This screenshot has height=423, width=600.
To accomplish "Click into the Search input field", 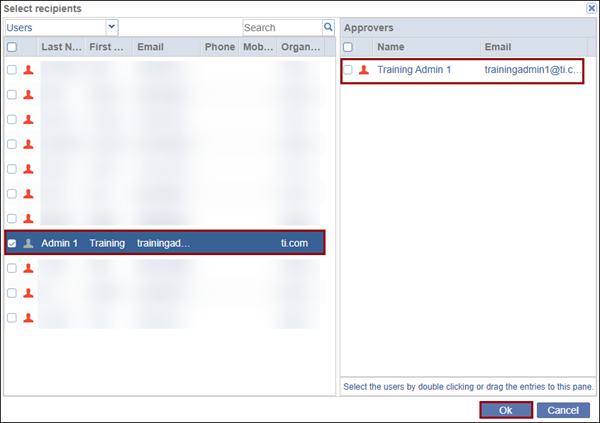I will [x=280, y=27].
